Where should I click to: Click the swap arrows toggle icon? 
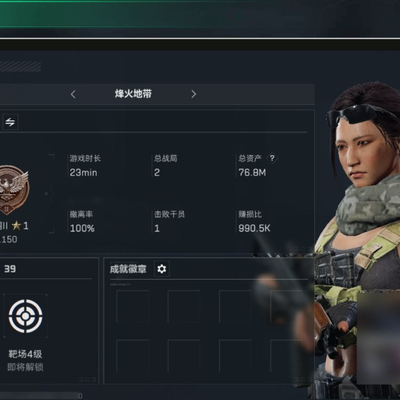(x=10, y=122)
